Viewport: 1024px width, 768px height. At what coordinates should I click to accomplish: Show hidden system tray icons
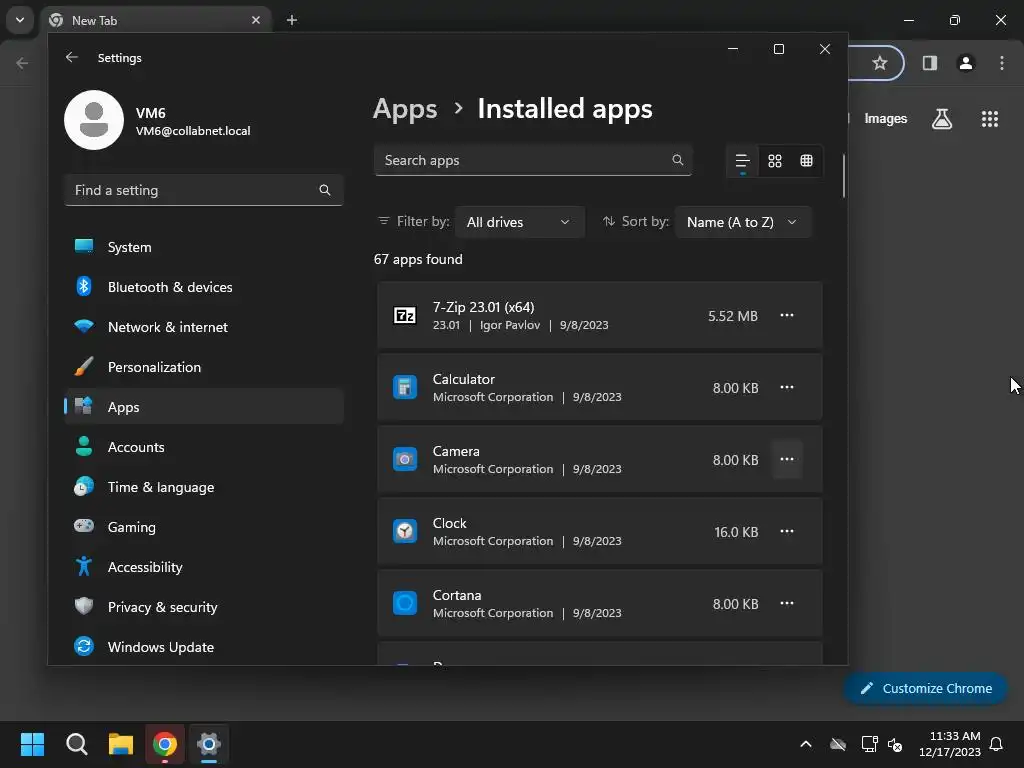pyautogui.click(x=806, y=744)
